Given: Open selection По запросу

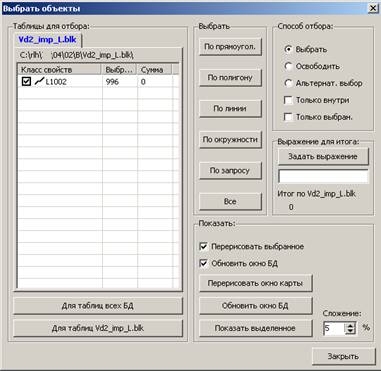Looking at the screenshot, I should (230, 170).
